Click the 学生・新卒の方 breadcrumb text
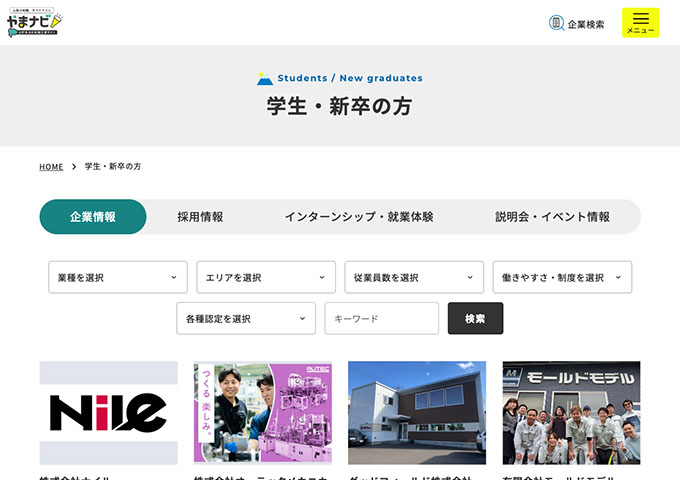Image resolution: width=680 pixels, height=480 pixels. (113, 167)
